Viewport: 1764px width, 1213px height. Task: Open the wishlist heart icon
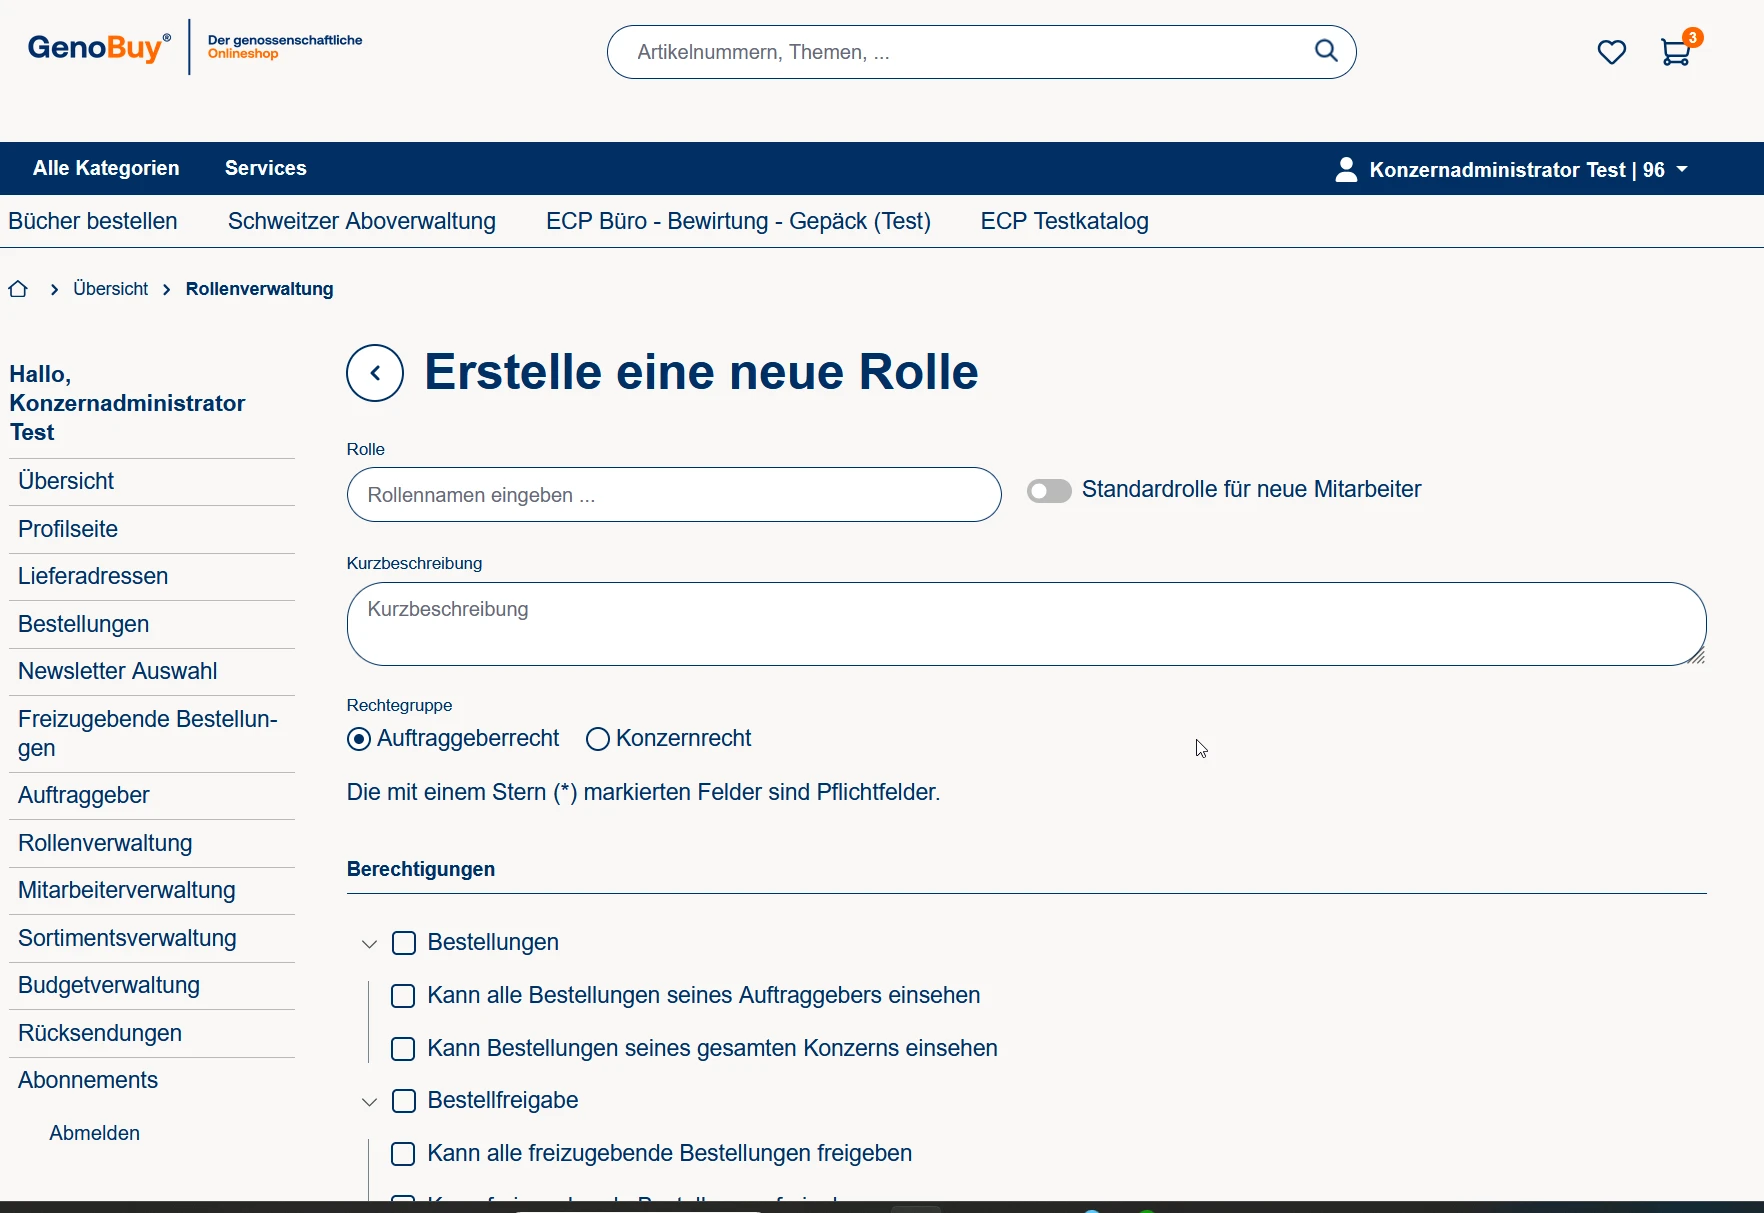(x=1611, y=52)
